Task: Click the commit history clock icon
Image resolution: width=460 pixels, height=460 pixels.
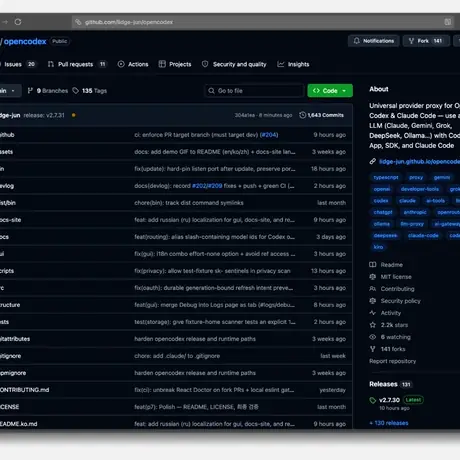Action: point(302,115)
